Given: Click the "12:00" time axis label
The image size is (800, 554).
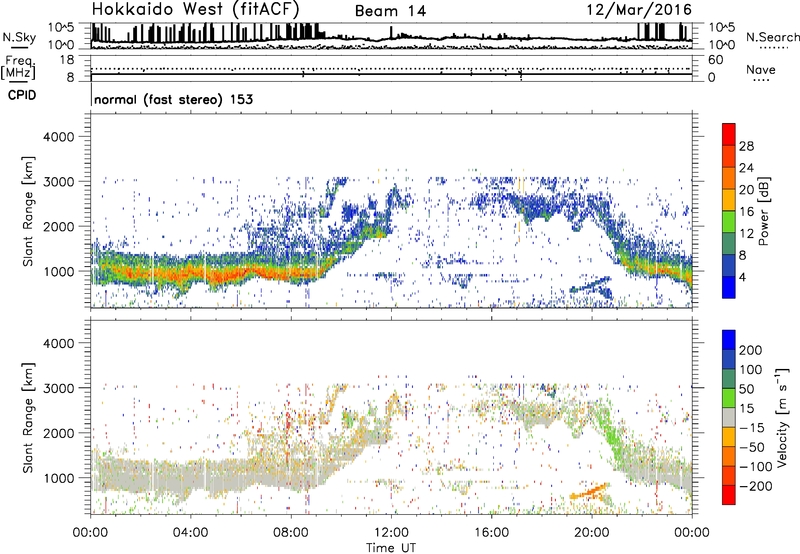Looking at the screenshot, I should (x=391, y=533).
